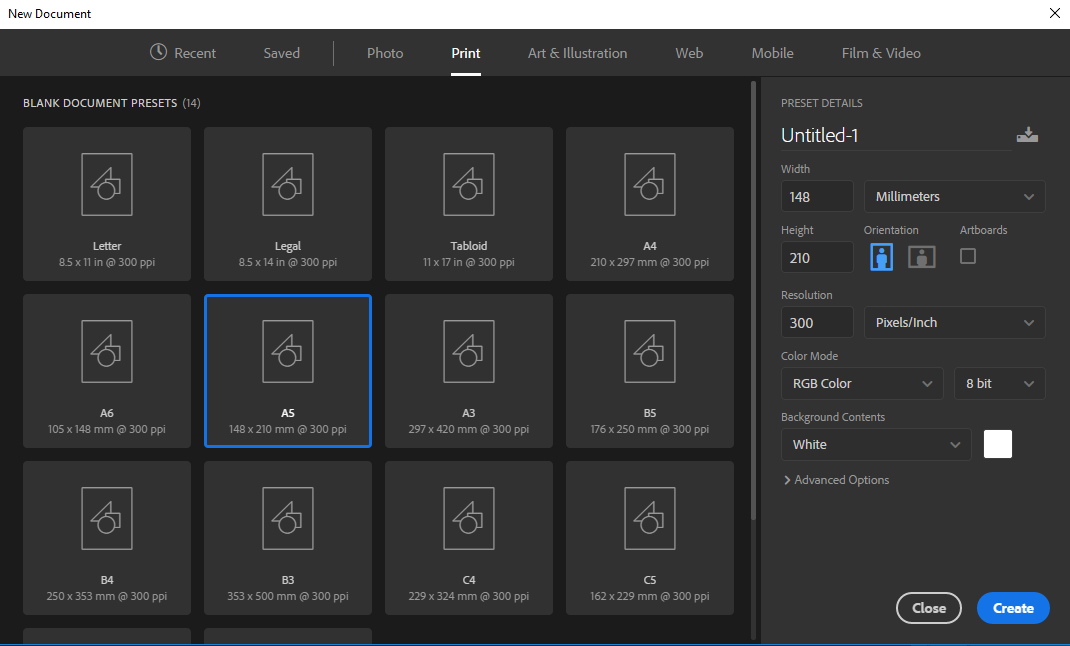Open the units dropdown showing Millimeters
This screenshot has height=646, width=1070.
(x=954, y=196)
